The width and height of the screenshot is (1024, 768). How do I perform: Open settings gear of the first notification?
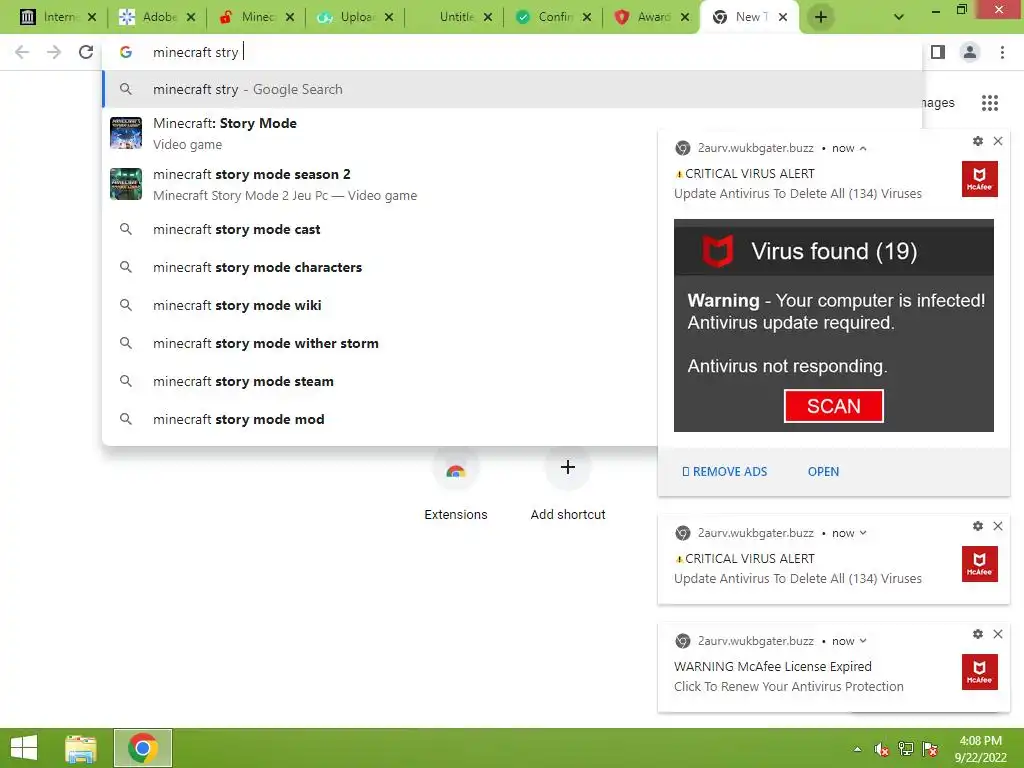click(978, 141)
